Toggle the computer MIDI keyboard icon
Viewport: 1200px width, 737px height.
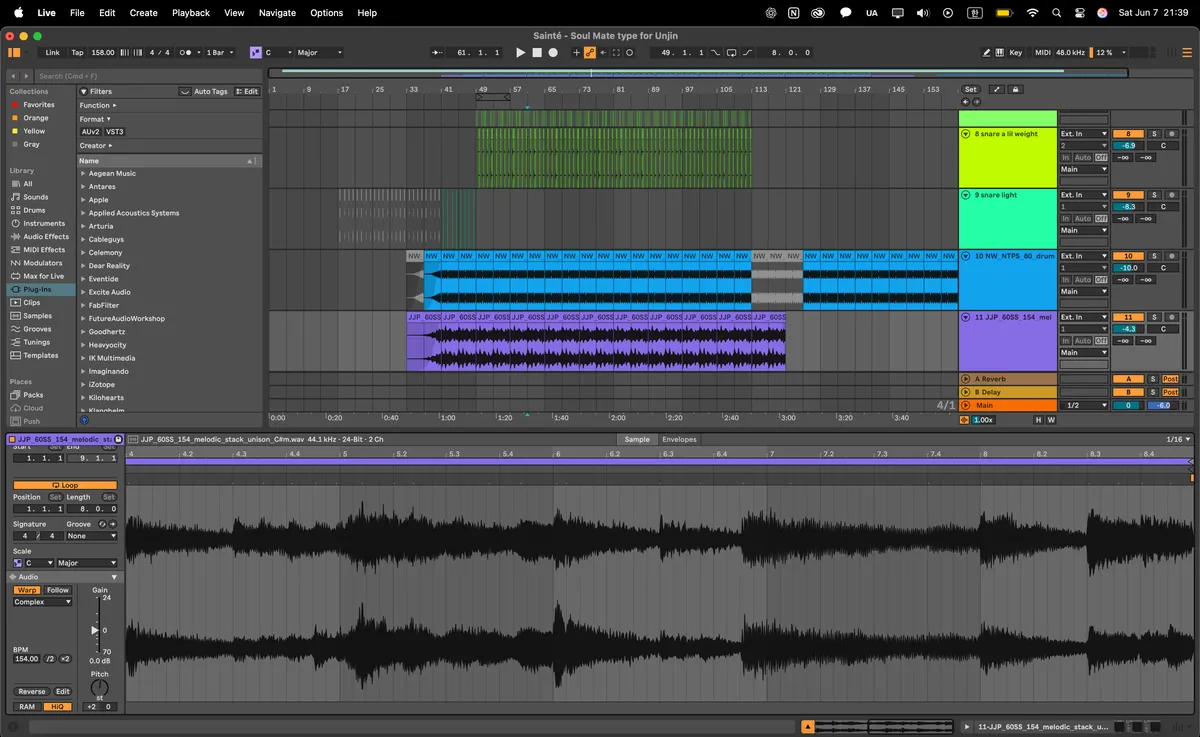pos(1002,52)
